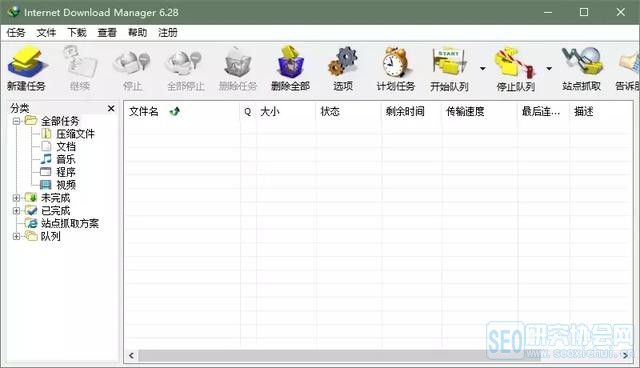
Task: Expand the 队列 tree node
Action: coord(16,236)
